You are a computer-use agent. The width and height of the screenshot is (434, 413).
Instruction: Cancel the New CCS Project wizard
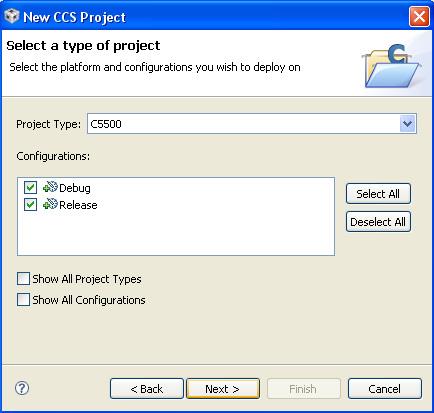point(385,389)
